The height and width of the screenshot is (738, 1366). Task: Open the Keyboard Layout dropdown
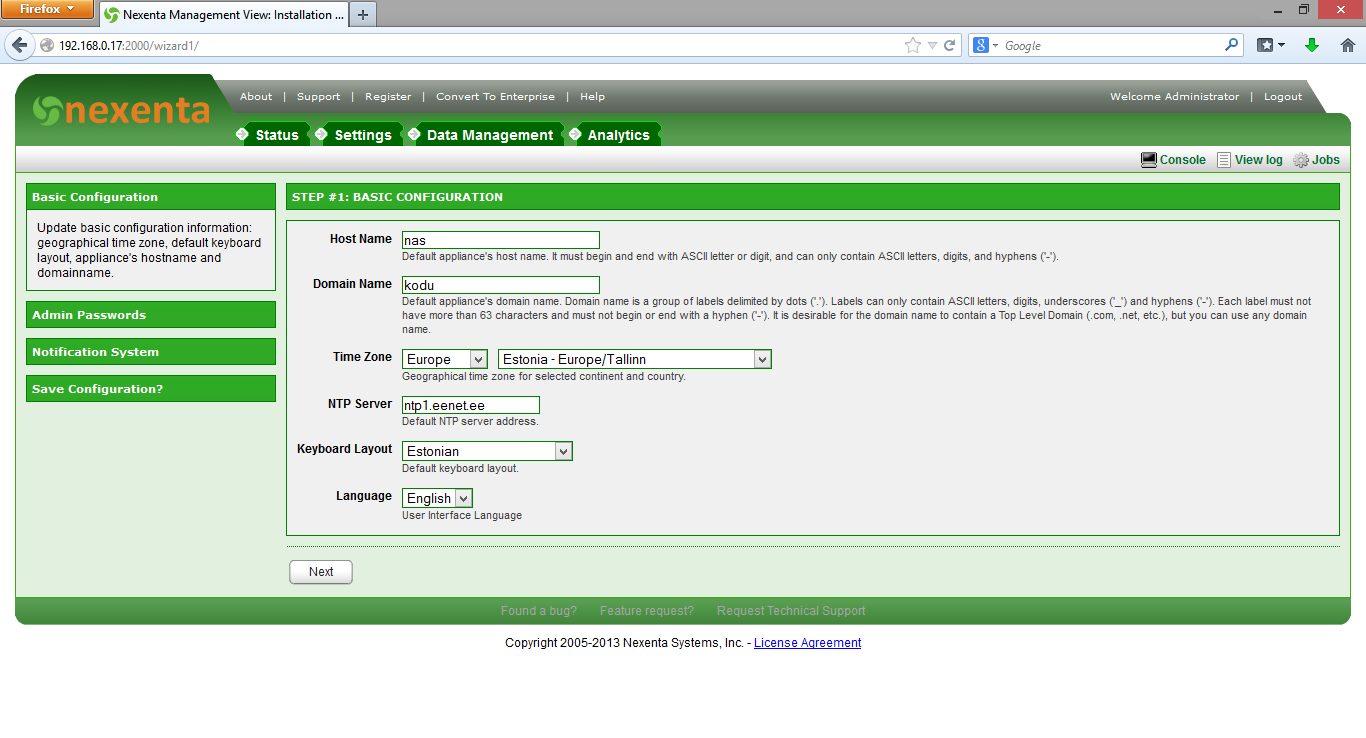[488, 451]
